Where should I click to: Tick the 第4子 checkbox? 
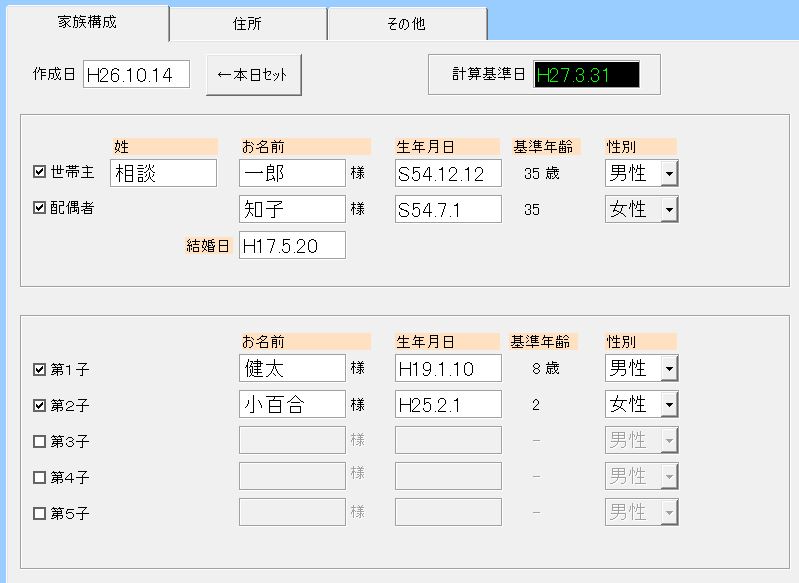(40, 477)
